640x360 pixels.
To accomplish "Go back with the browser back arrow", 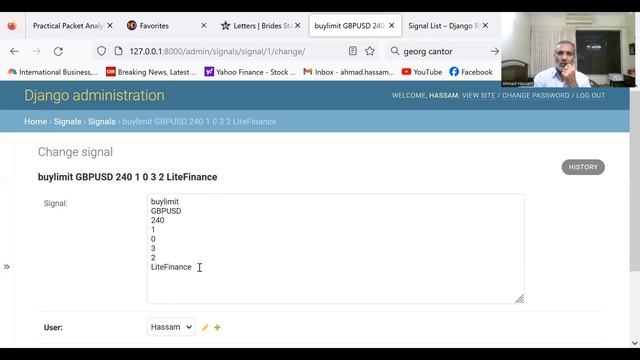I will [x=14, y=51].
